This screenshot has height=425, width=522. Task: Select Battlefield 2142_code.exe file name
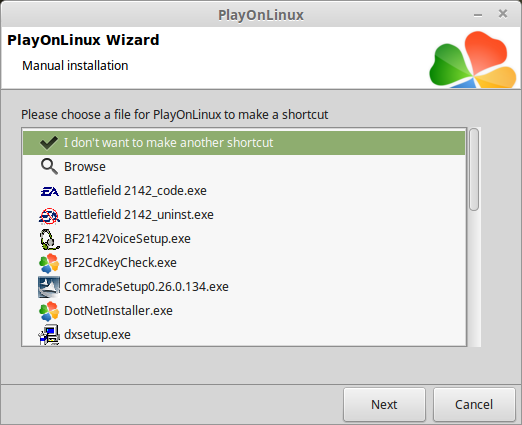pyautogui.click(x=135, y=191)
